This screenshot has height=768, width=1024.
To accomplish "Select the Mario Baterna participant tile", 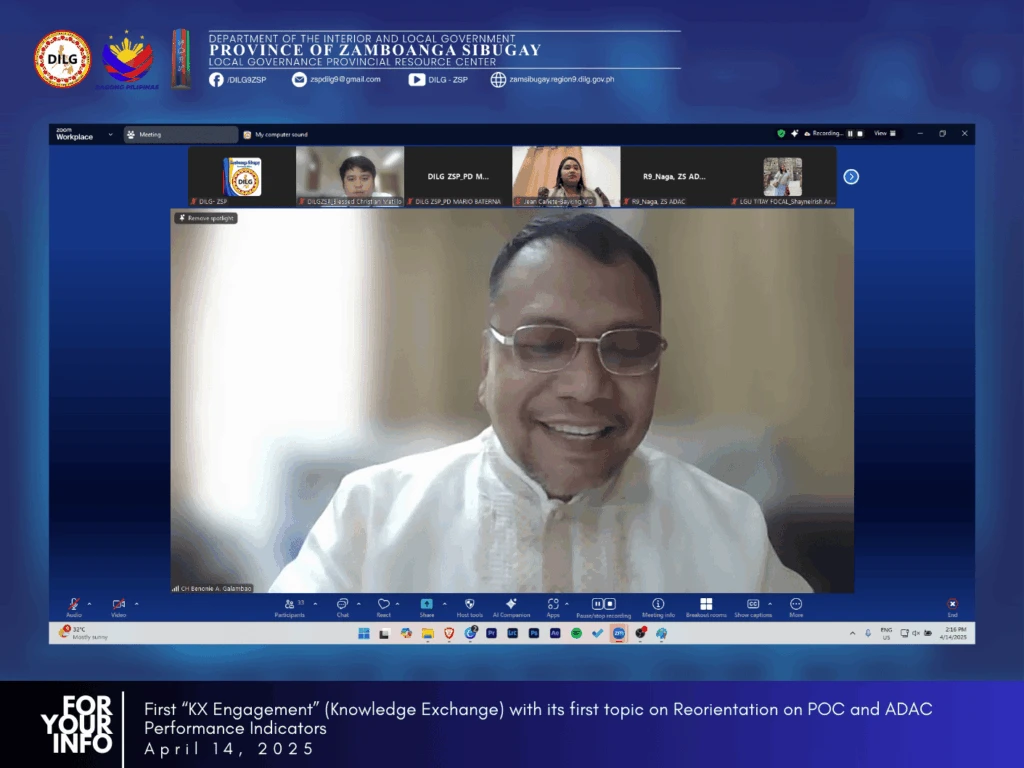I will (x=458, y=176).
